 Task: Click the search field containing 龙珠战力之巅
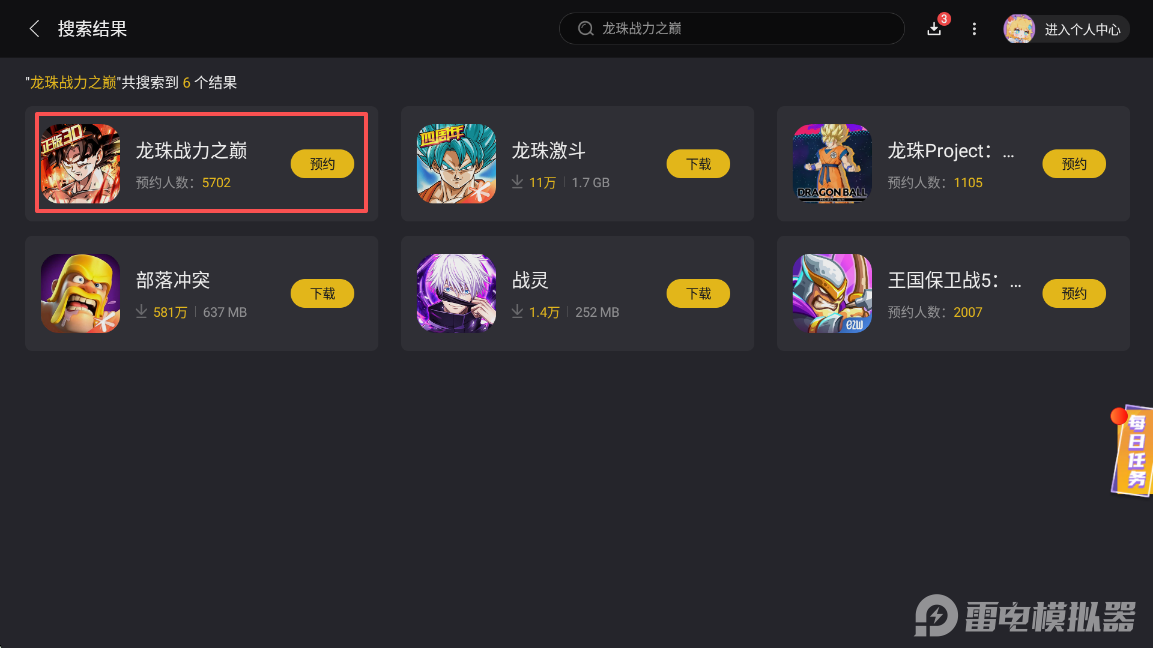pos(732,29)
